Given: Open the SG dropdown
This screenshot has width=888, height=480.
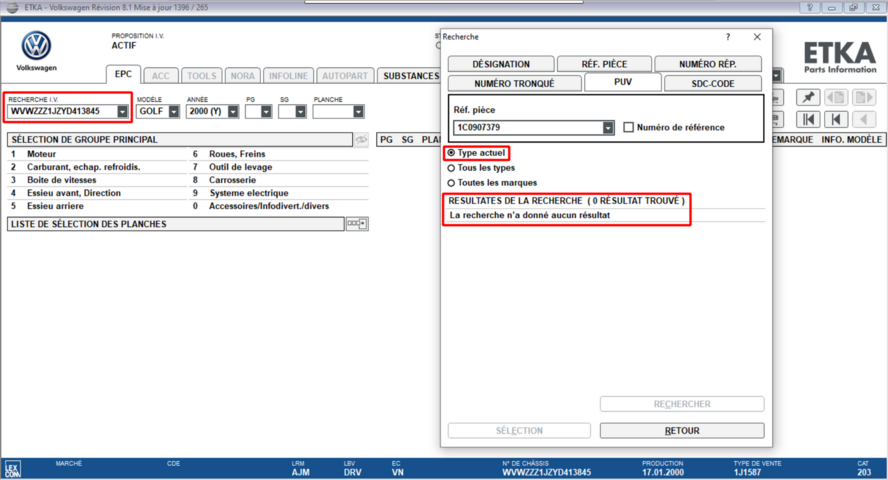Looking at the screenshot, I should tap(301, 112).
